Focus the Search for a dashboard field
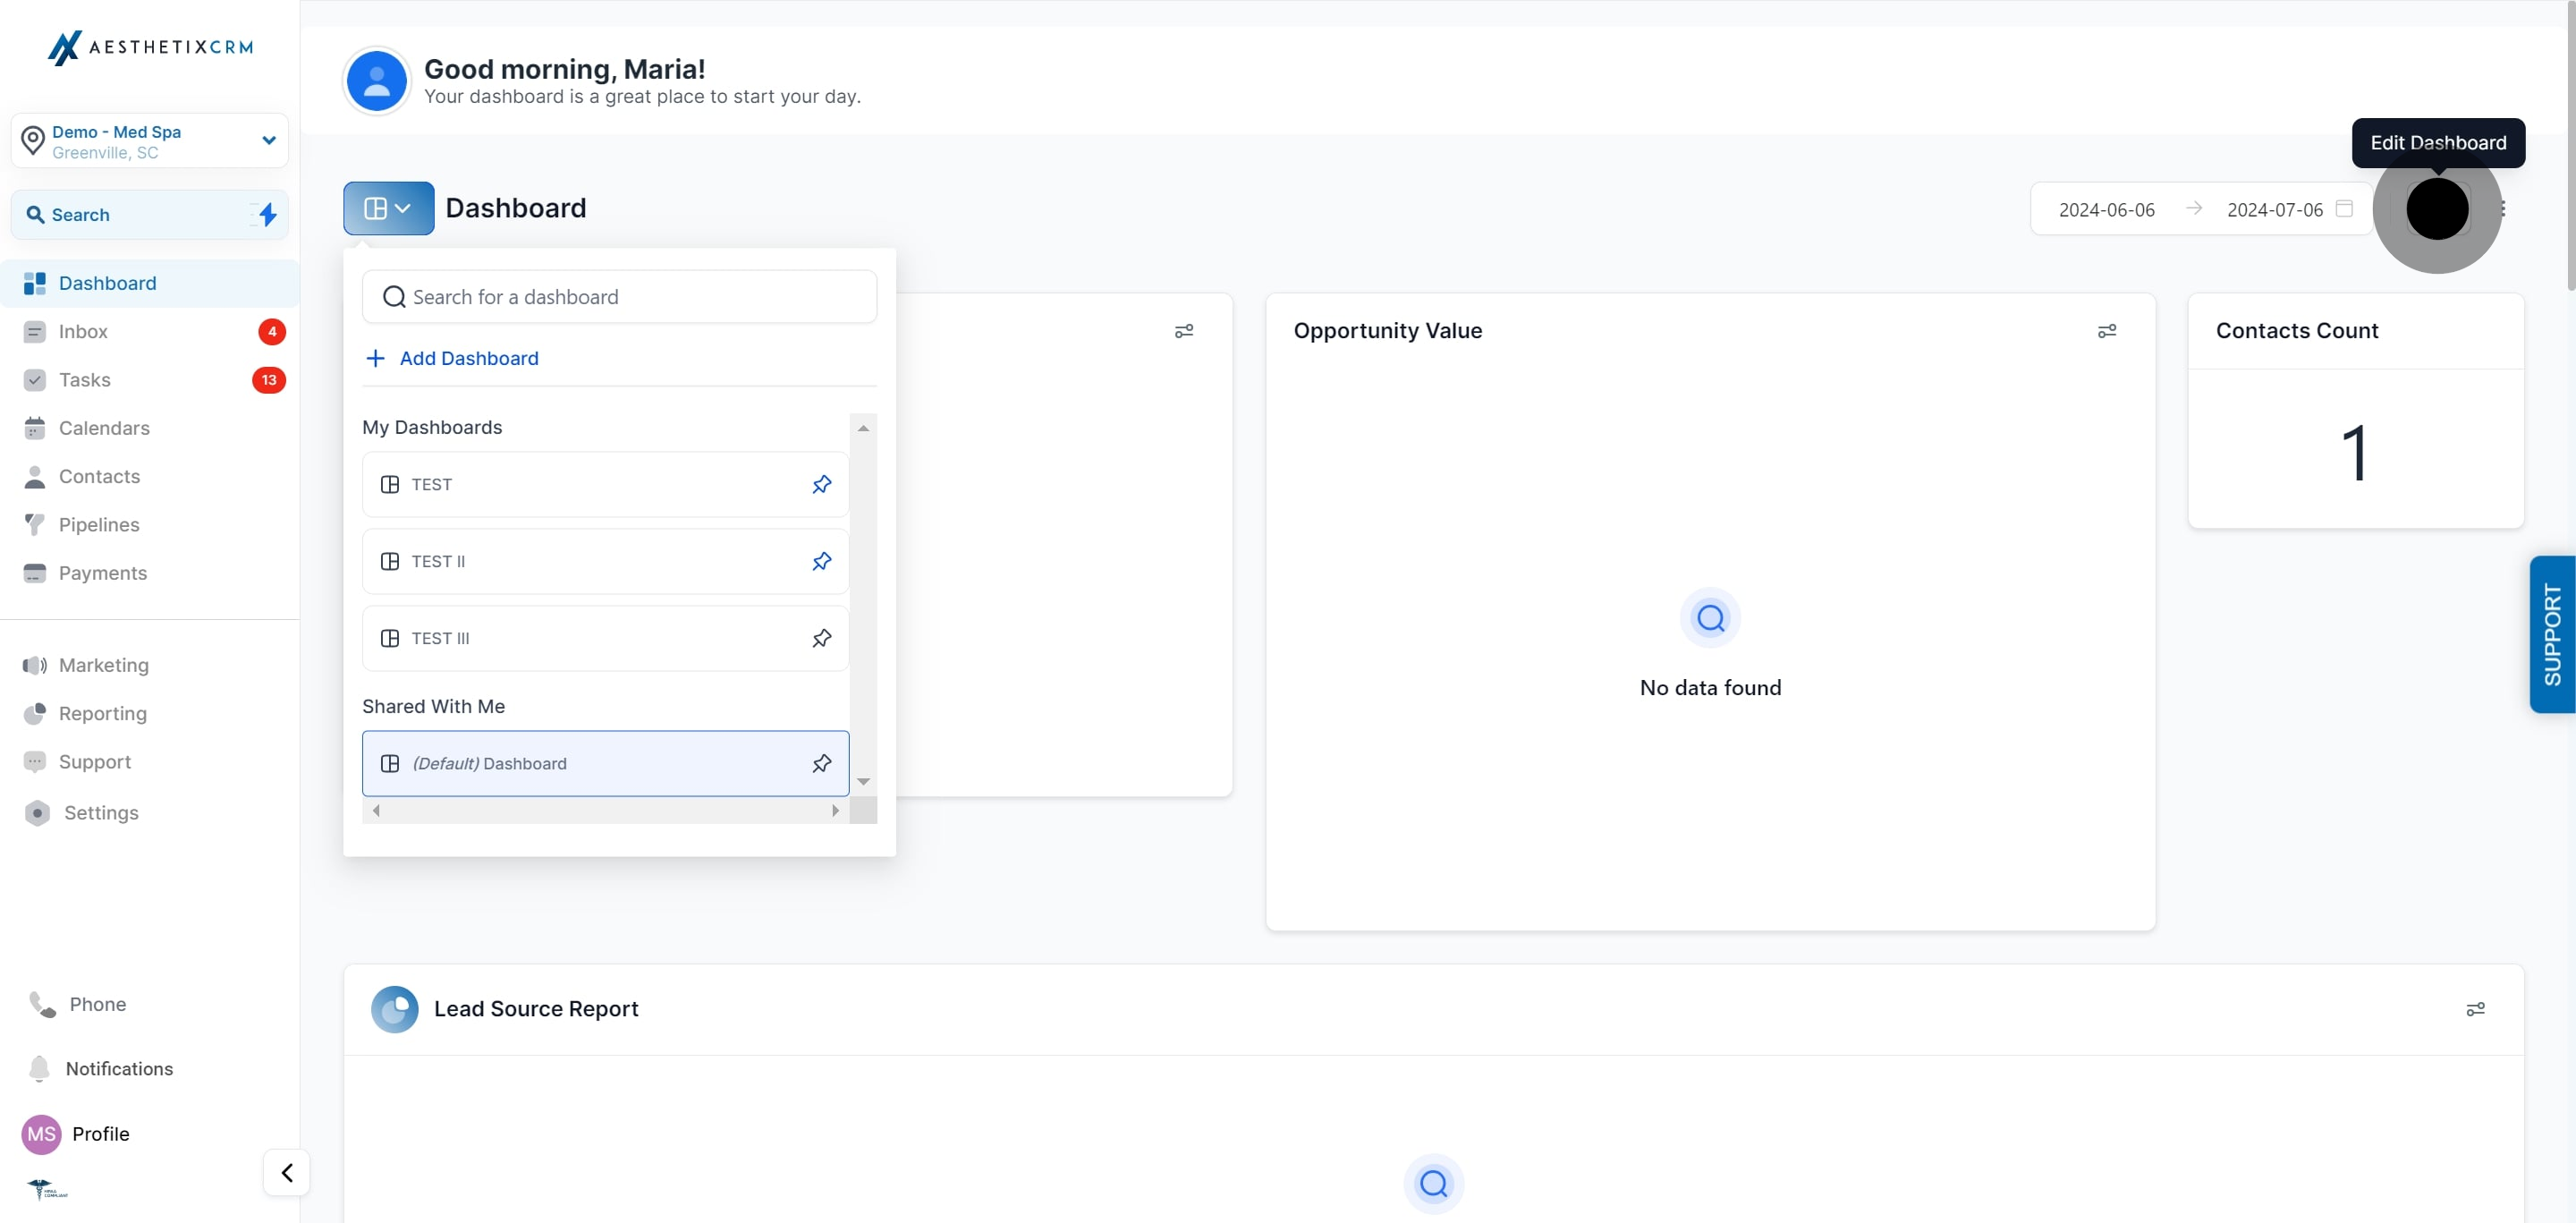 (620, 297)
